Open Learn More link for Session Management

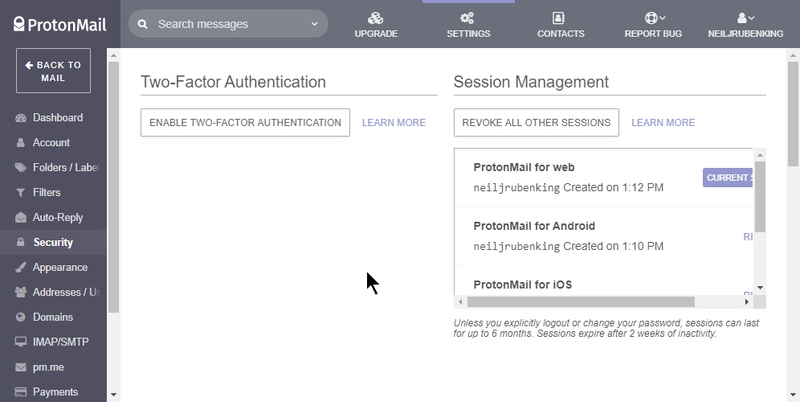coord(663,122)
